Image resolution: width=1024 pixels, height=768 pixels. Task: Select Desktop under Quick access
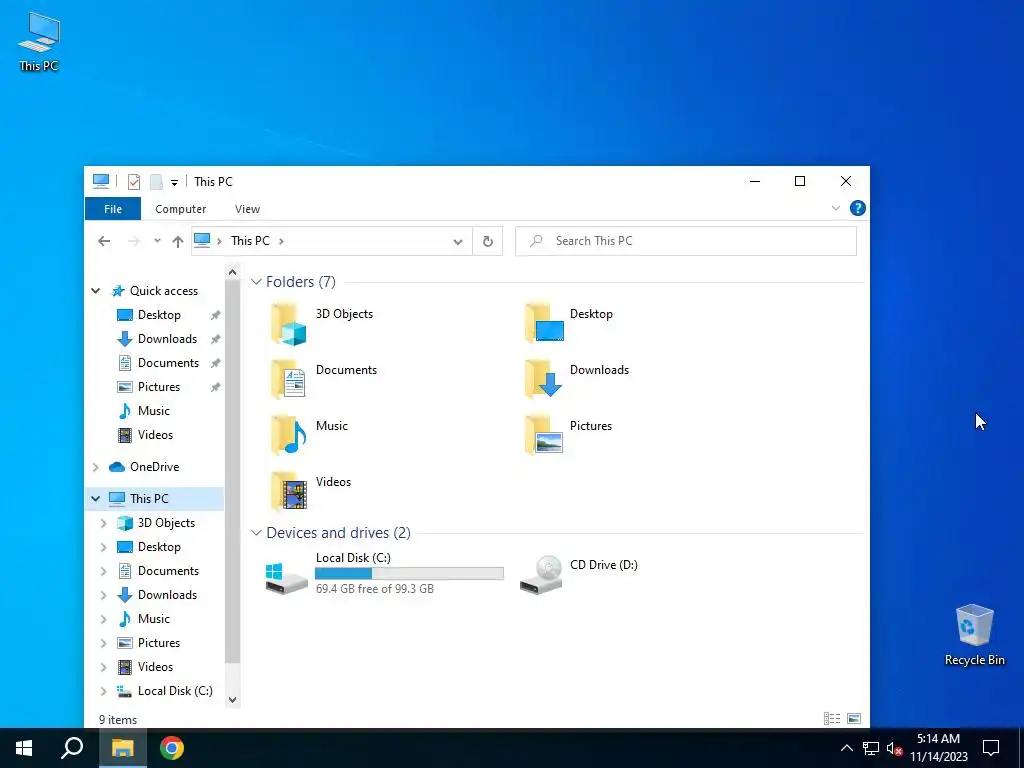pos(159,315)
